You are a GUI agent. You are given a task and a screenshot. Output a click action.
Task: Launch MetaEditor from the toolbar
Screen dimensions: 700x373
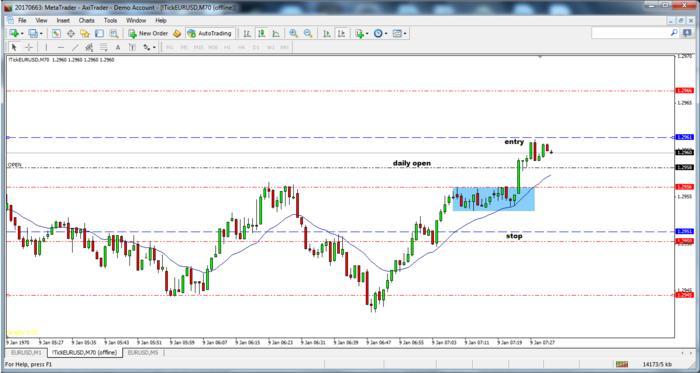(x=177, y=33)
